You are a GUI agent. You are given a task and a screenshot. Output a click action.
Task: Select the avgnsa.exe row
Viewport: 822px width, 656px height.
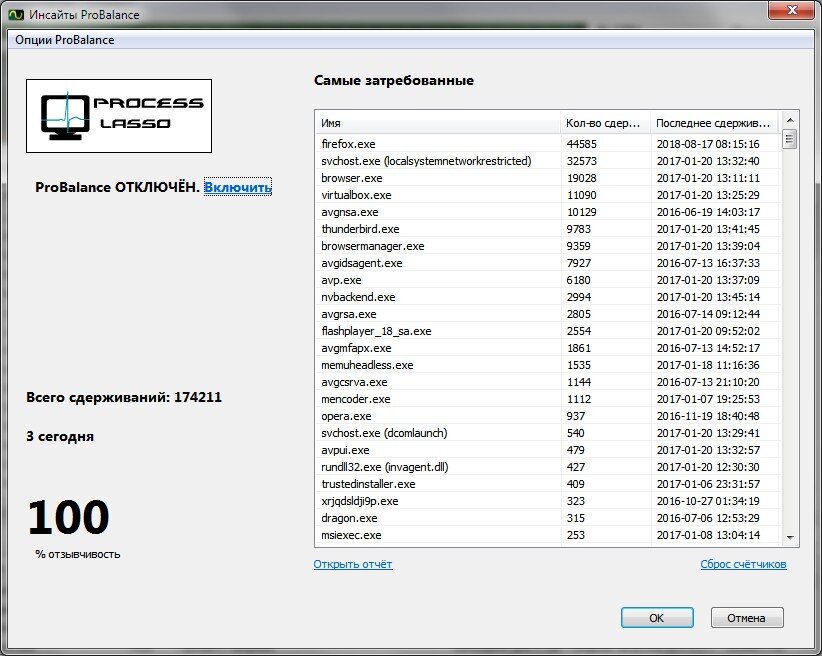(x=548, y=212)
